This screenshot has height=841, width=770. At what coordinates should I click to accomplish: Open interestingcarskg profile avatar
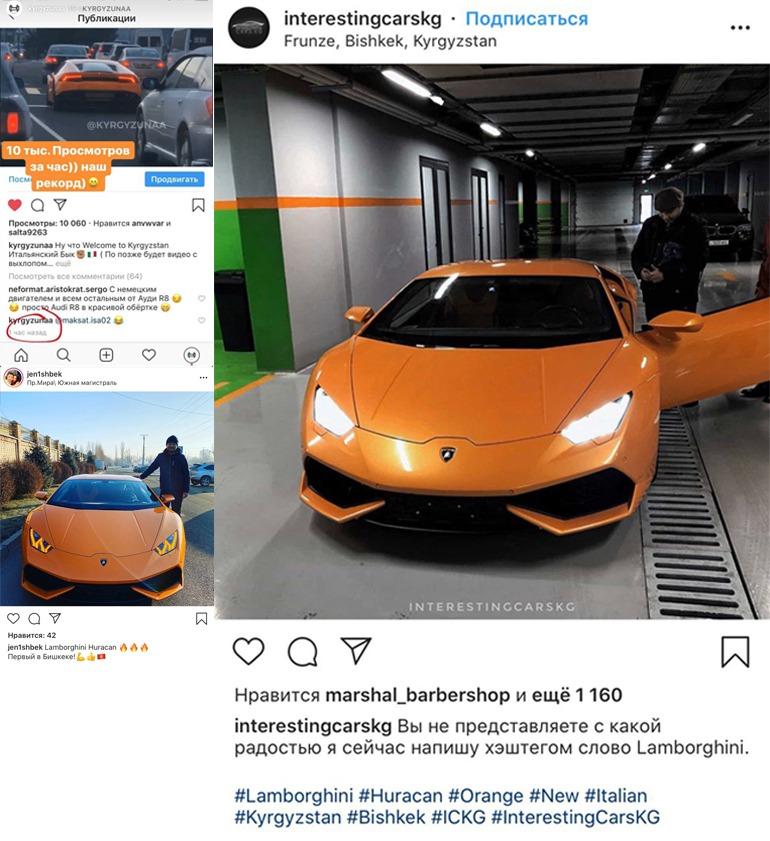pos(248,28)
